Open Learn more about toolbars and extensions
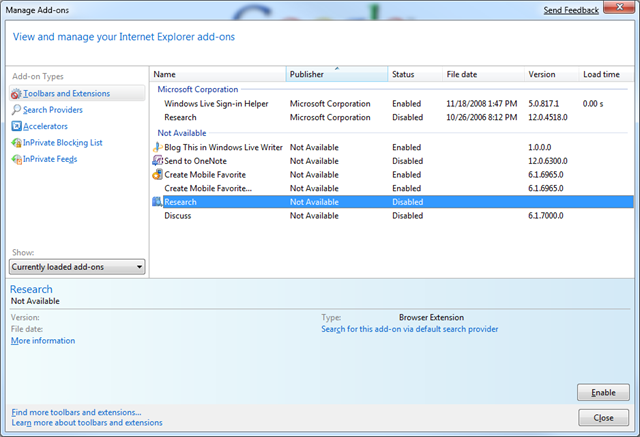The image size is (640, 437). pyautogui.click(x=87, y=423)
